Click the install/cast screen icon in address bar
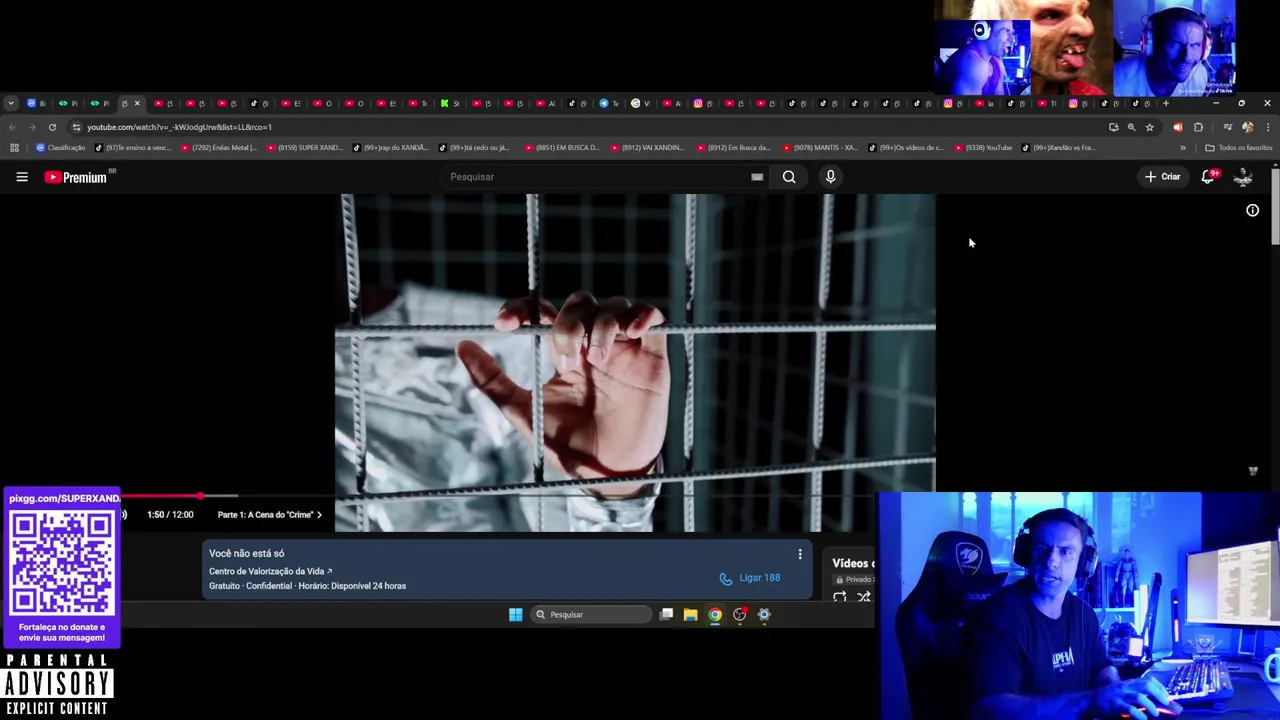Image resolution: width=1280 pixels, height=720 pixels. point(1113,127)
